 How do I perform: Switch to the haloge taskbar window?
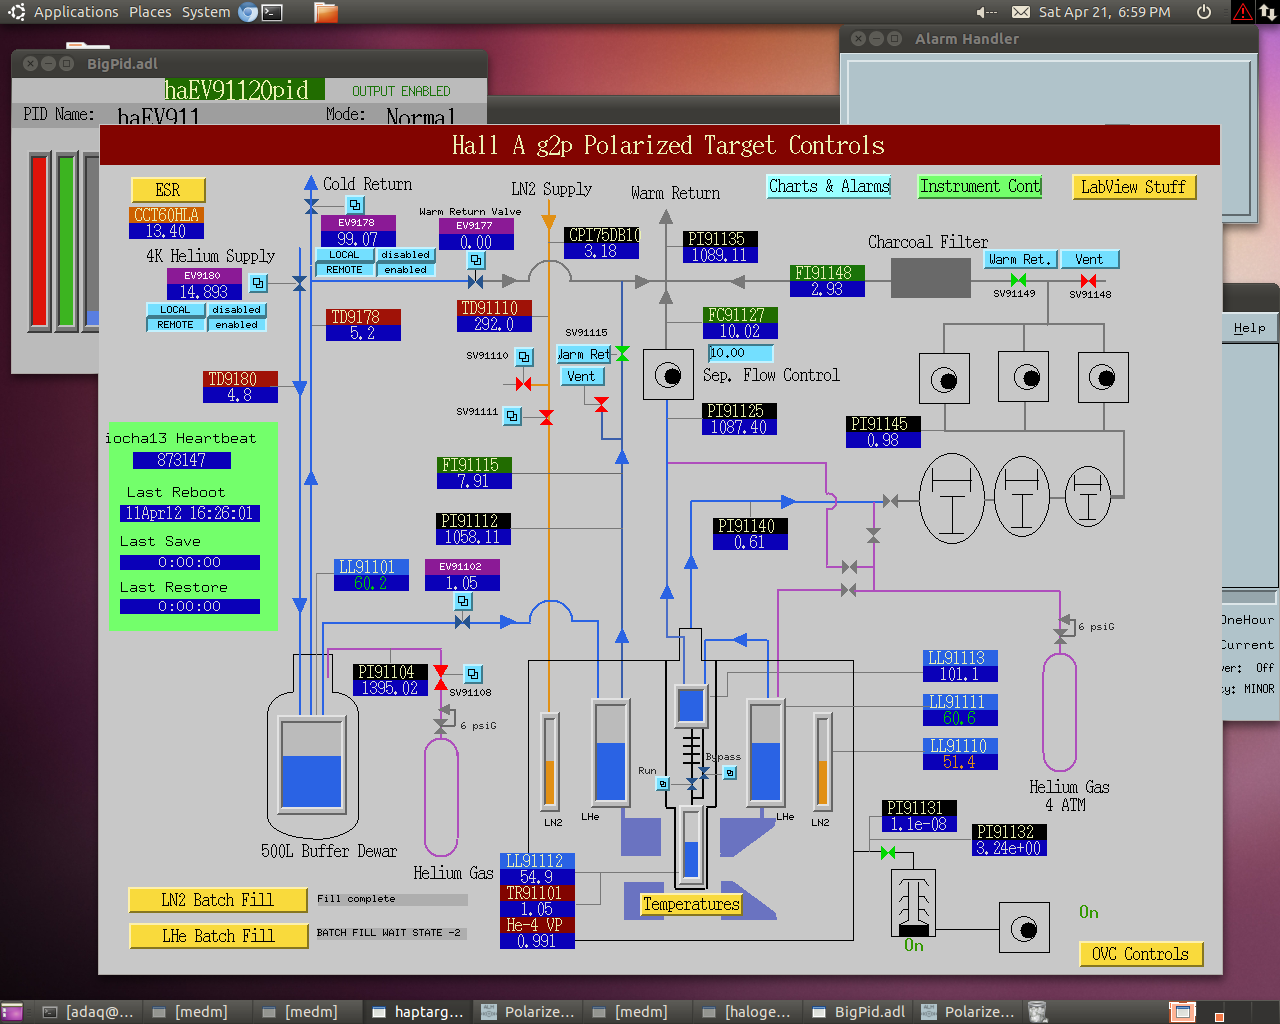pos(747,1012)
